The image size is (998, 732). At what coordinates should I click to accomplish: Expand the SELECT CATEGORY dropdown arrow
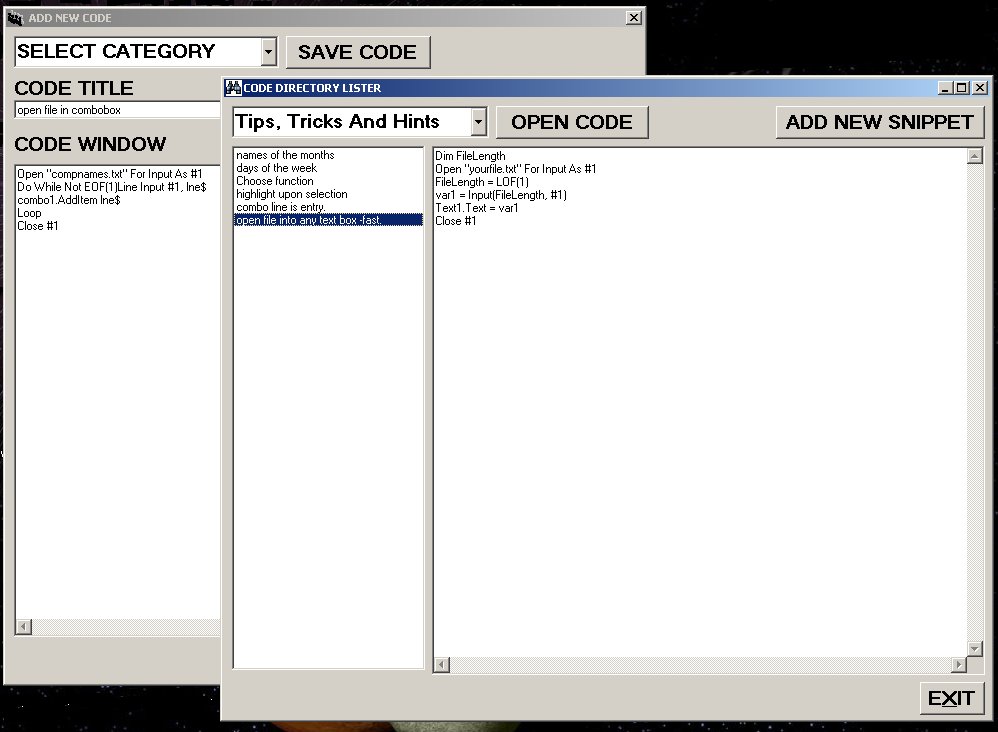tap(269, 52)
